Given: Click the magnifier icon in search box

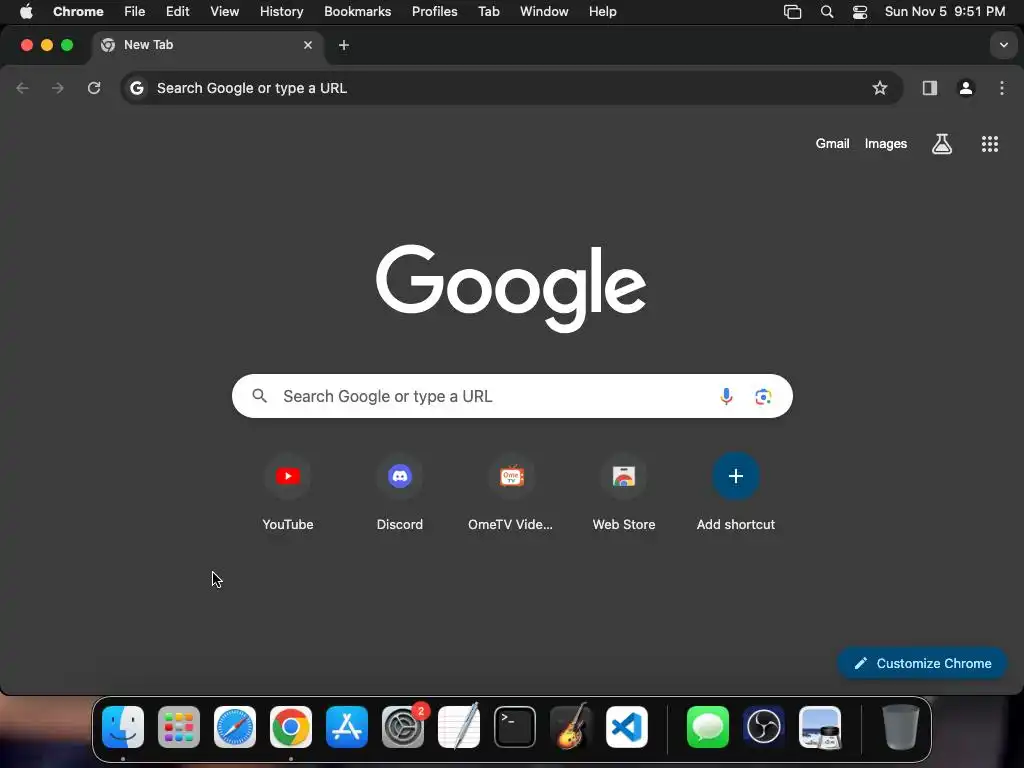Looking at the screenshot, I should point(259,396).
